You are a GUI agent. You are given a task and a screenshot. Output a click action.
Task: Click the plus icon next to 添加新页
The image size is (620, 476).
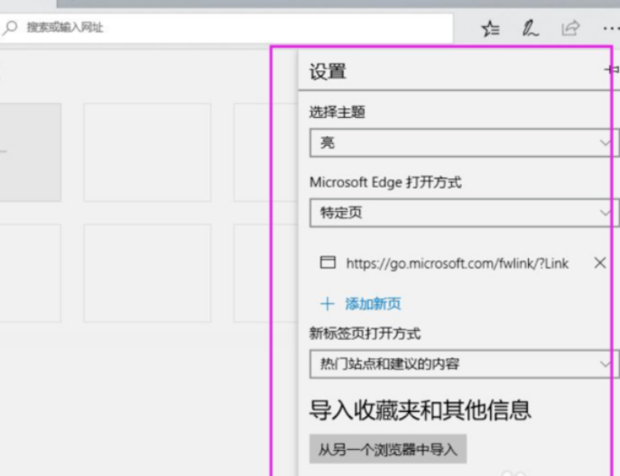tap(327, 304)
